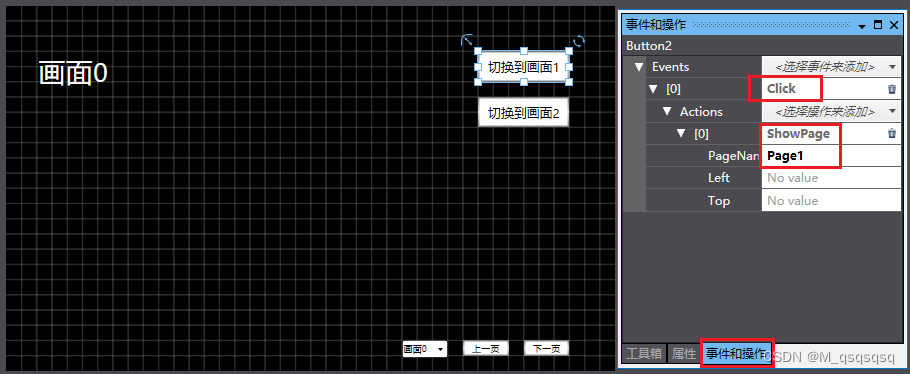Switch to the 工具箱 tab
The height and width of the screenshot is (374, 910).
(x=644, y=354)
